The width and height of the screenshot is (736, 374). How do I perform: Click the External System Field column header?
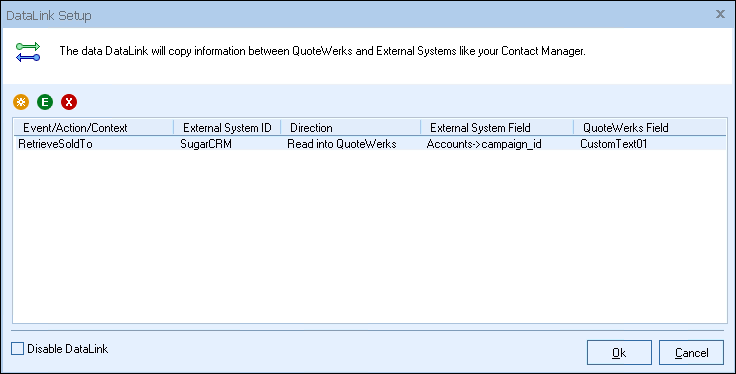pyautogui.click(x=497, y=128)
